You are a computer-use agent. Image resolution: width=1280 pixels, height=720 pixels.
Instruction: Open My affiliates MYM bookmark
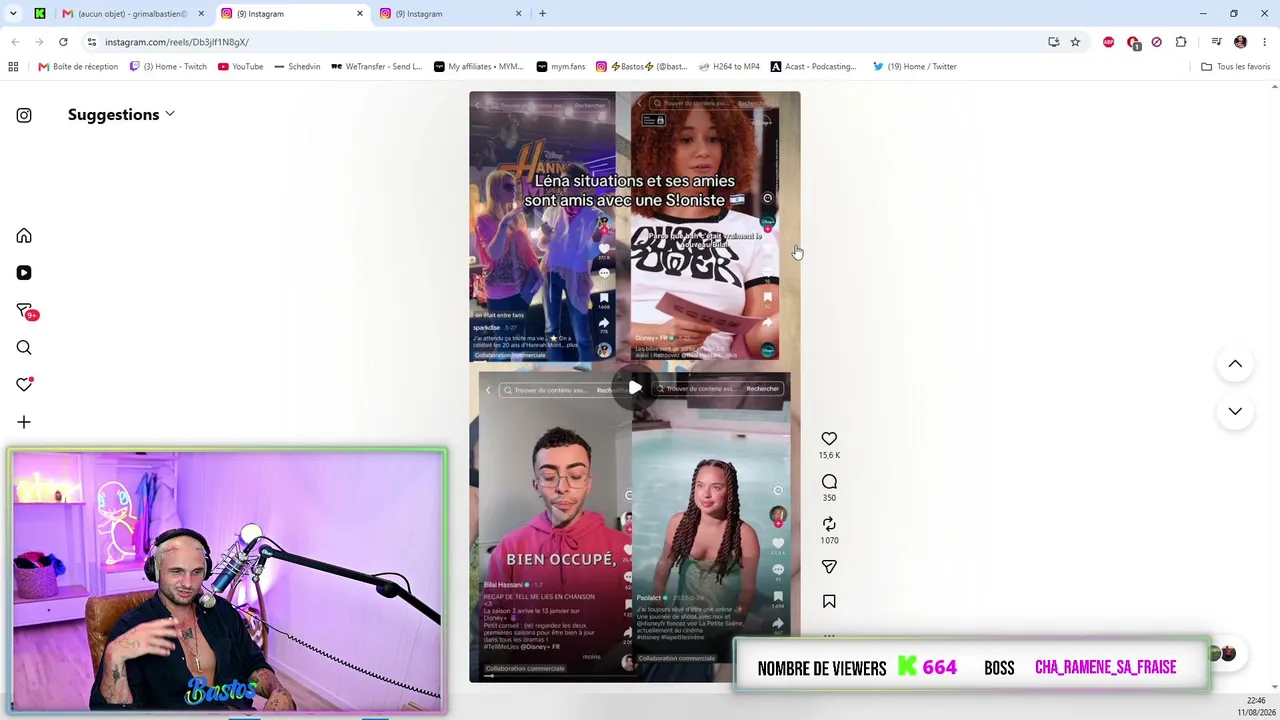478,67
